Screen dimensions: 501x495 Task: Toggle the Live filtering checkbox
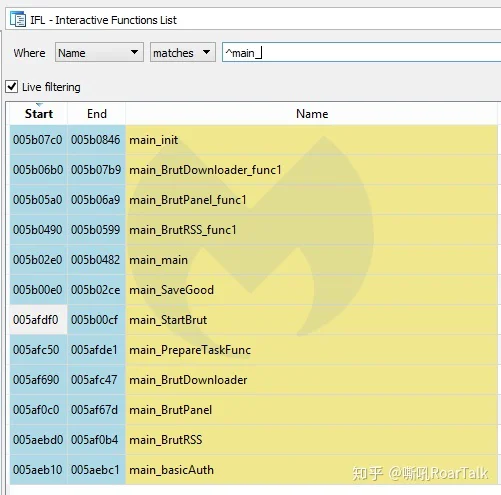point(12,87)
